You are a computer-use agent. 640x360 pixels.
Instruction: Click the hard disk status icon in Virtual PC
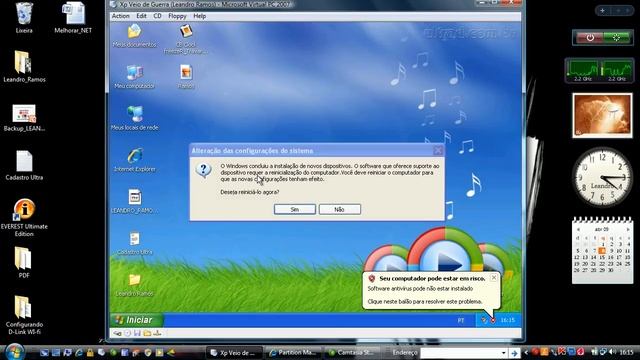[x=117, y=333]
